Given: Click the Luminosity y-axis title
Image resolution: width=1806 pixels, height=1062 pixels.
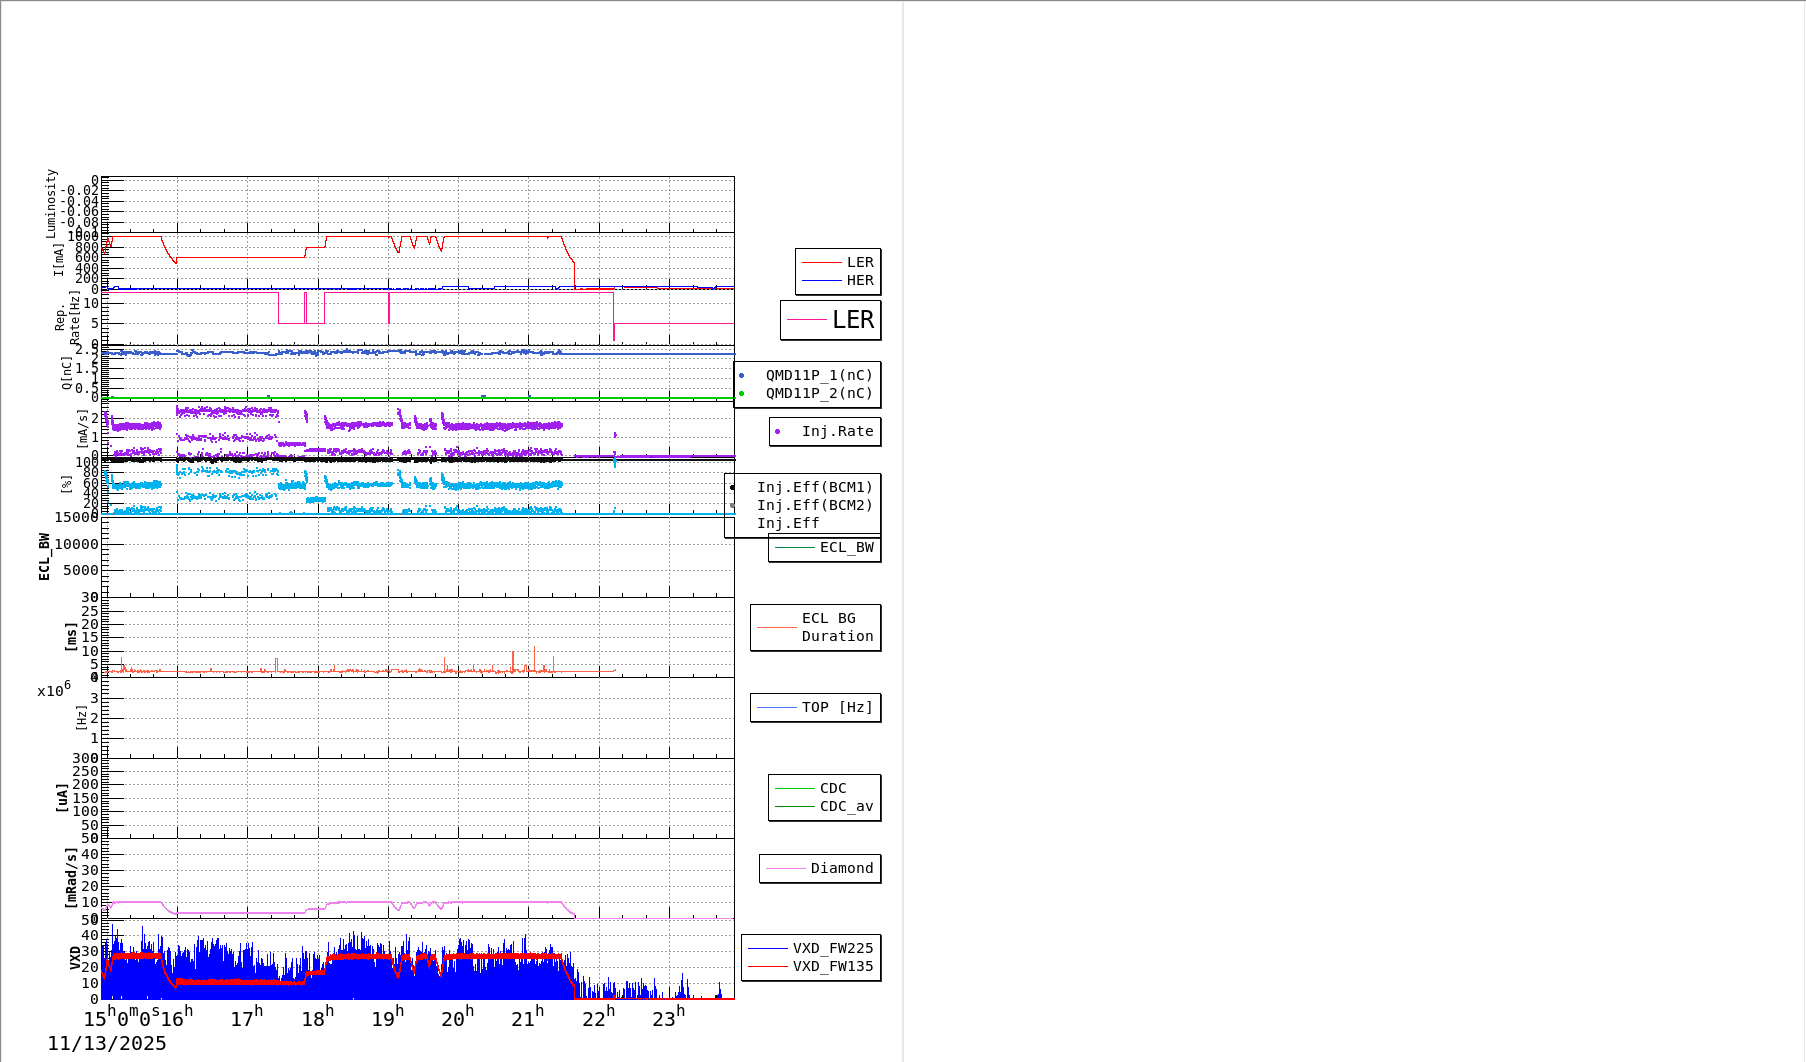Looking at the screenshot, I should tap(52, 203).
